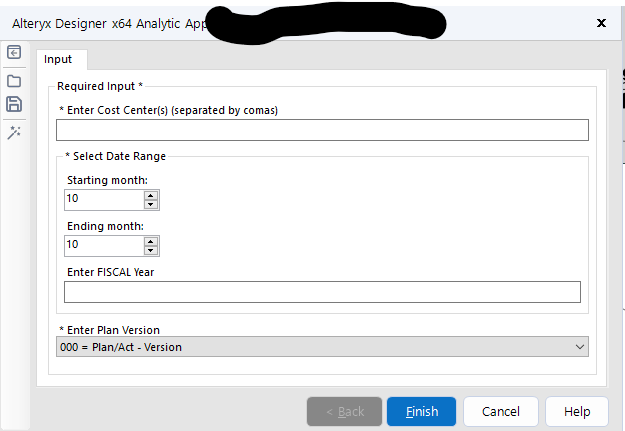Viewport: 625px width, 431px height.
Task: Open Help for the analytic app
Action: [577, 411]
